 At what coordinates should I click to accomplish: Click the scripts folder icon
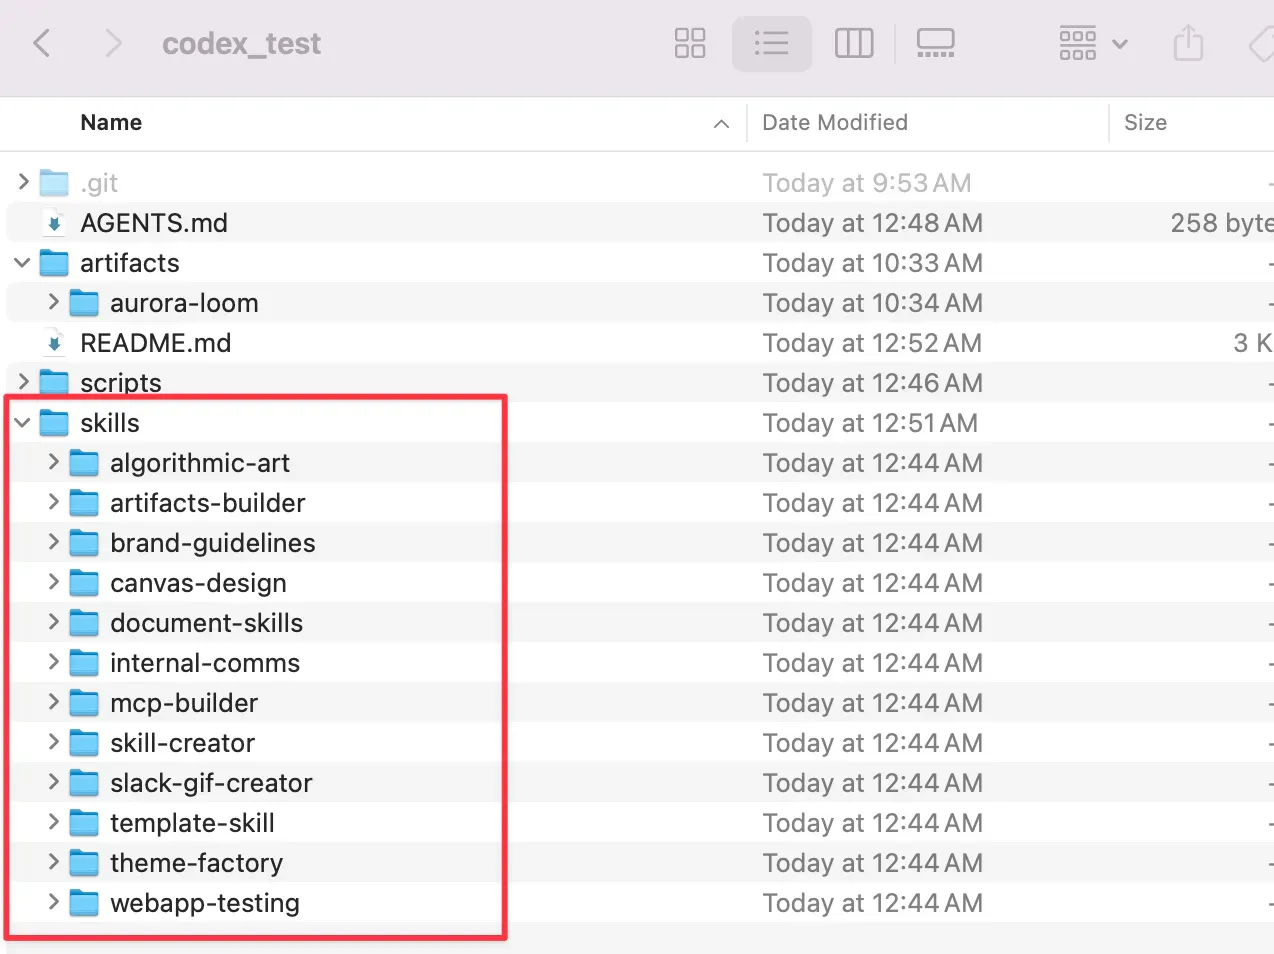[x=54, y=383]
